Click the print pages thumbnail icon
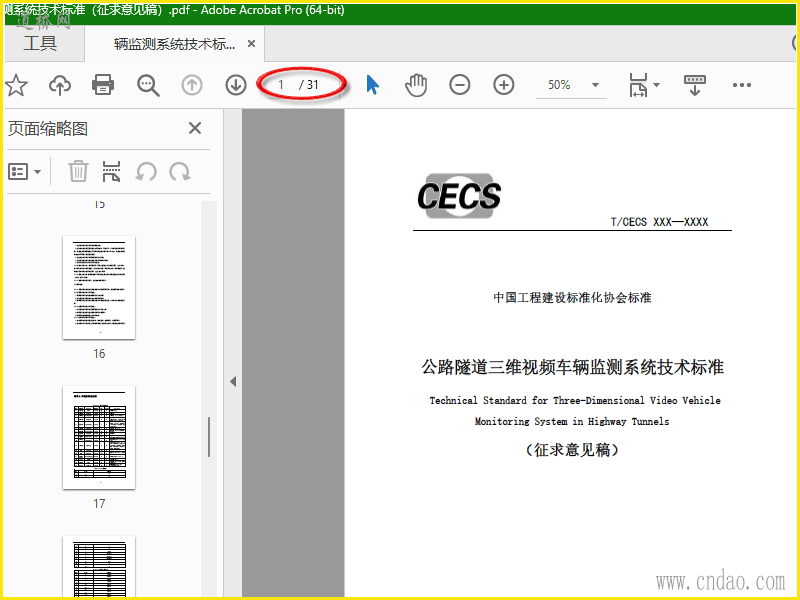Viewport: 800px width, 600px height. 111,171
